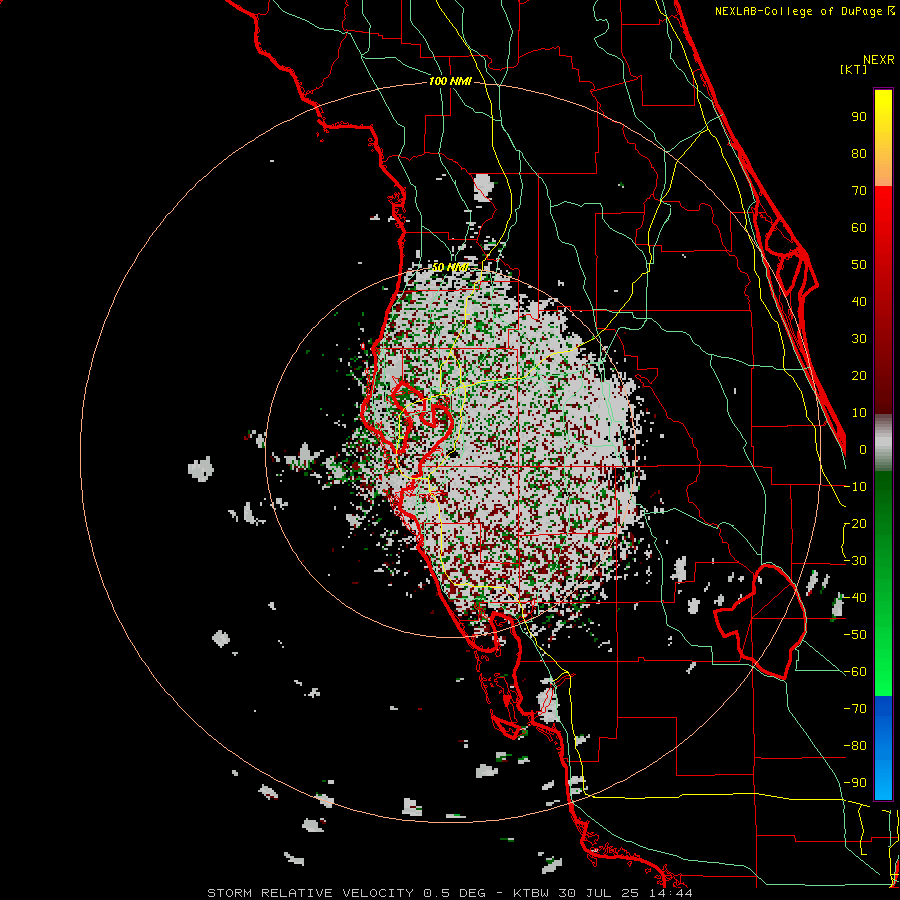Click the -80 value on the velocity scale
The image size is (900, 900).
point(855,746)
